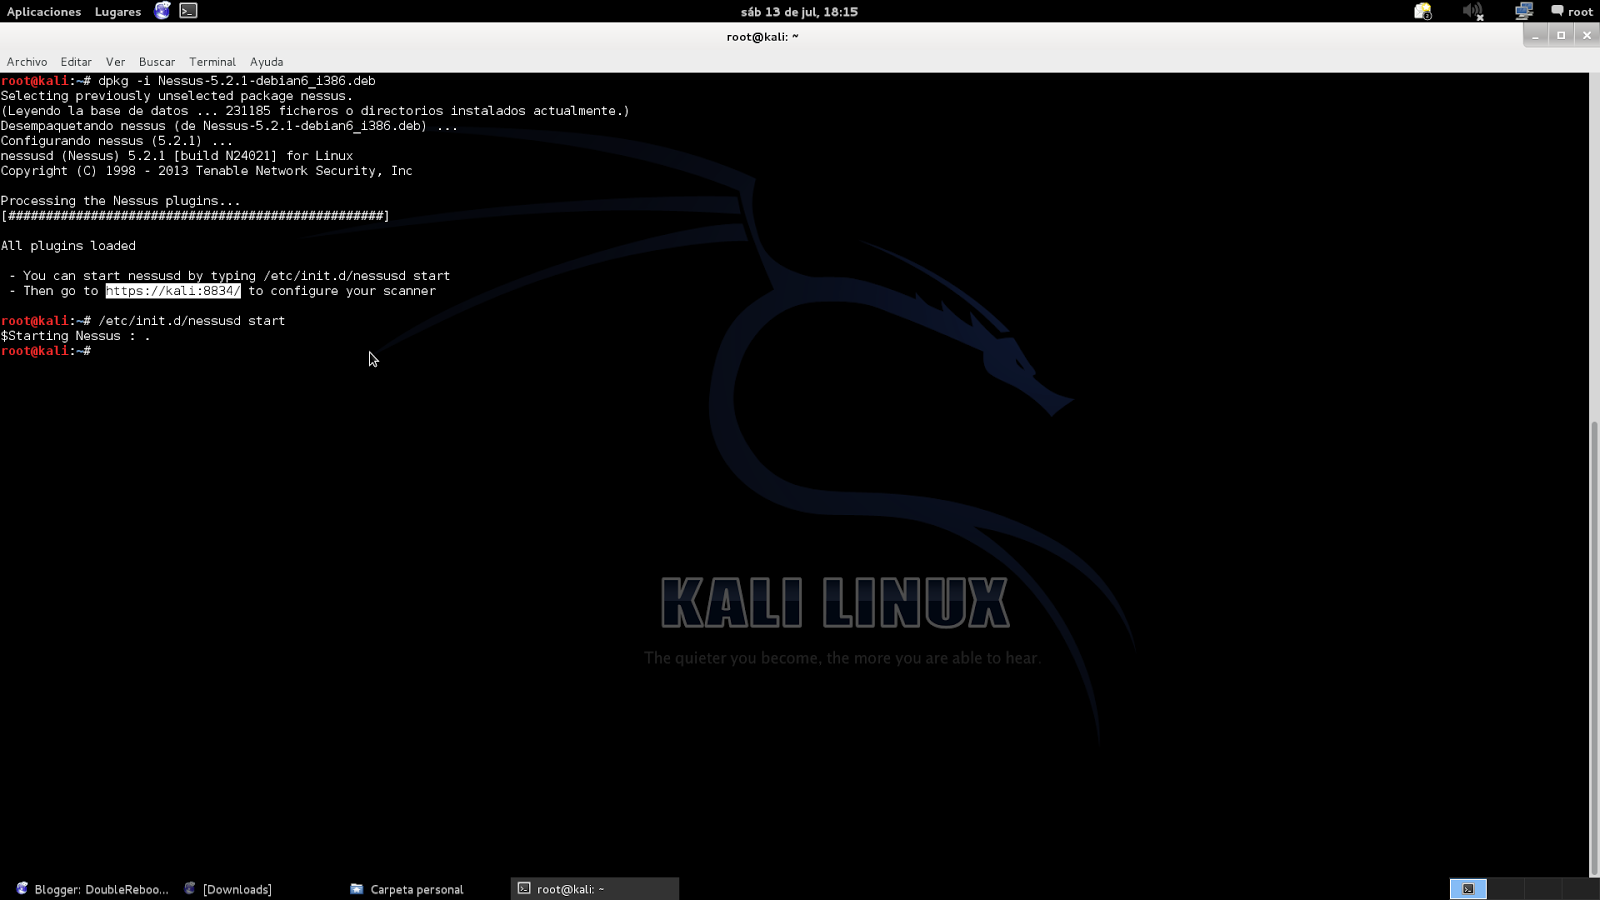1600x900 pixels.
Task: Switch to the Blogger: DoubleReboo... taskbar window
Action: (92, 889)
